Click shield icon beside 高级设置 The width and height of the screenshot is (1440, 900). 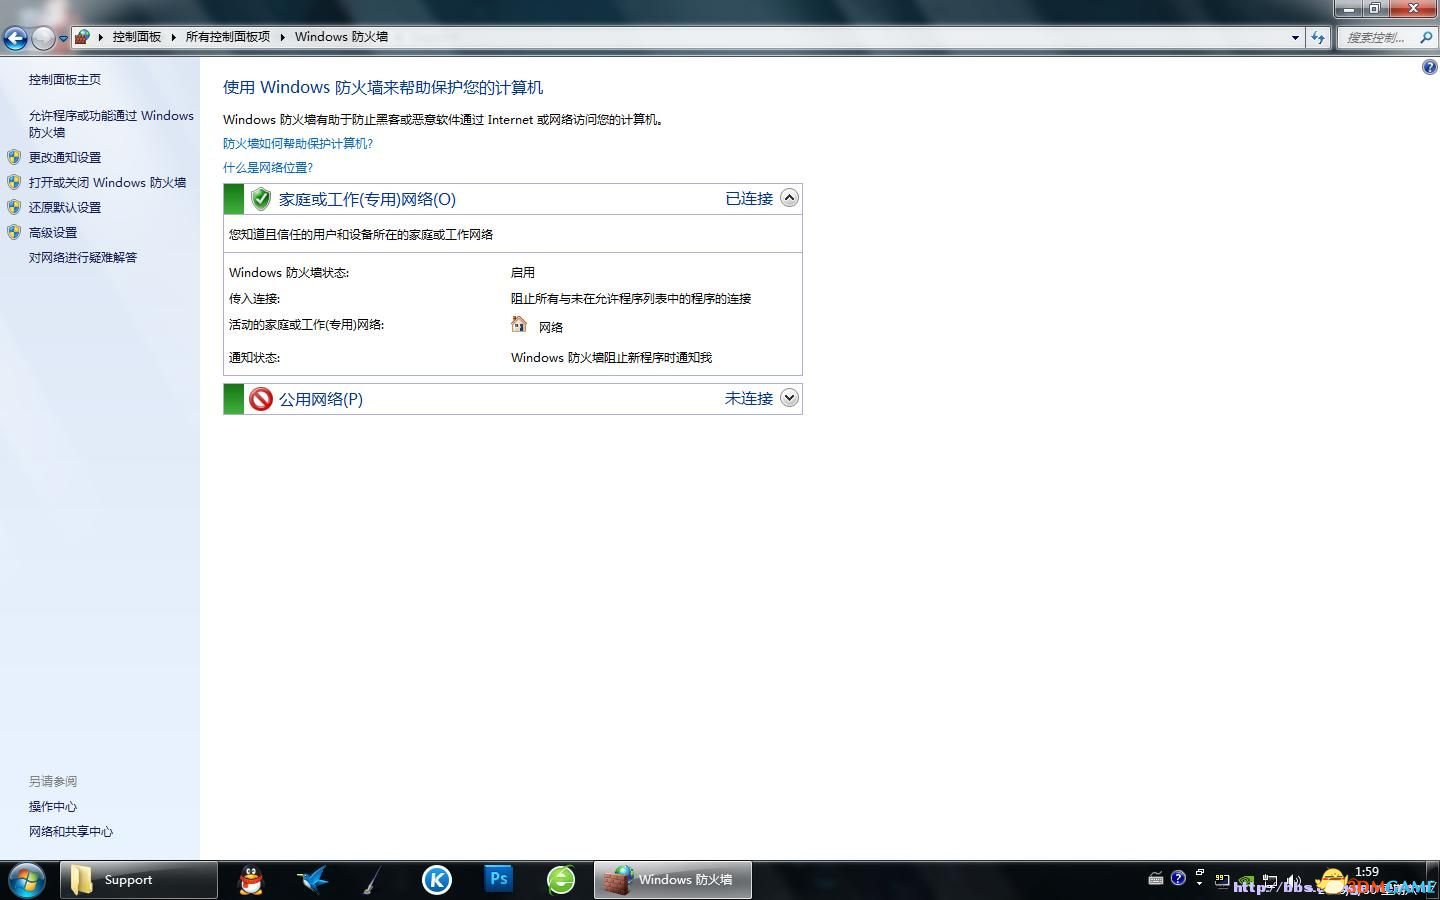pyautogui.click(x=14, y=232)
